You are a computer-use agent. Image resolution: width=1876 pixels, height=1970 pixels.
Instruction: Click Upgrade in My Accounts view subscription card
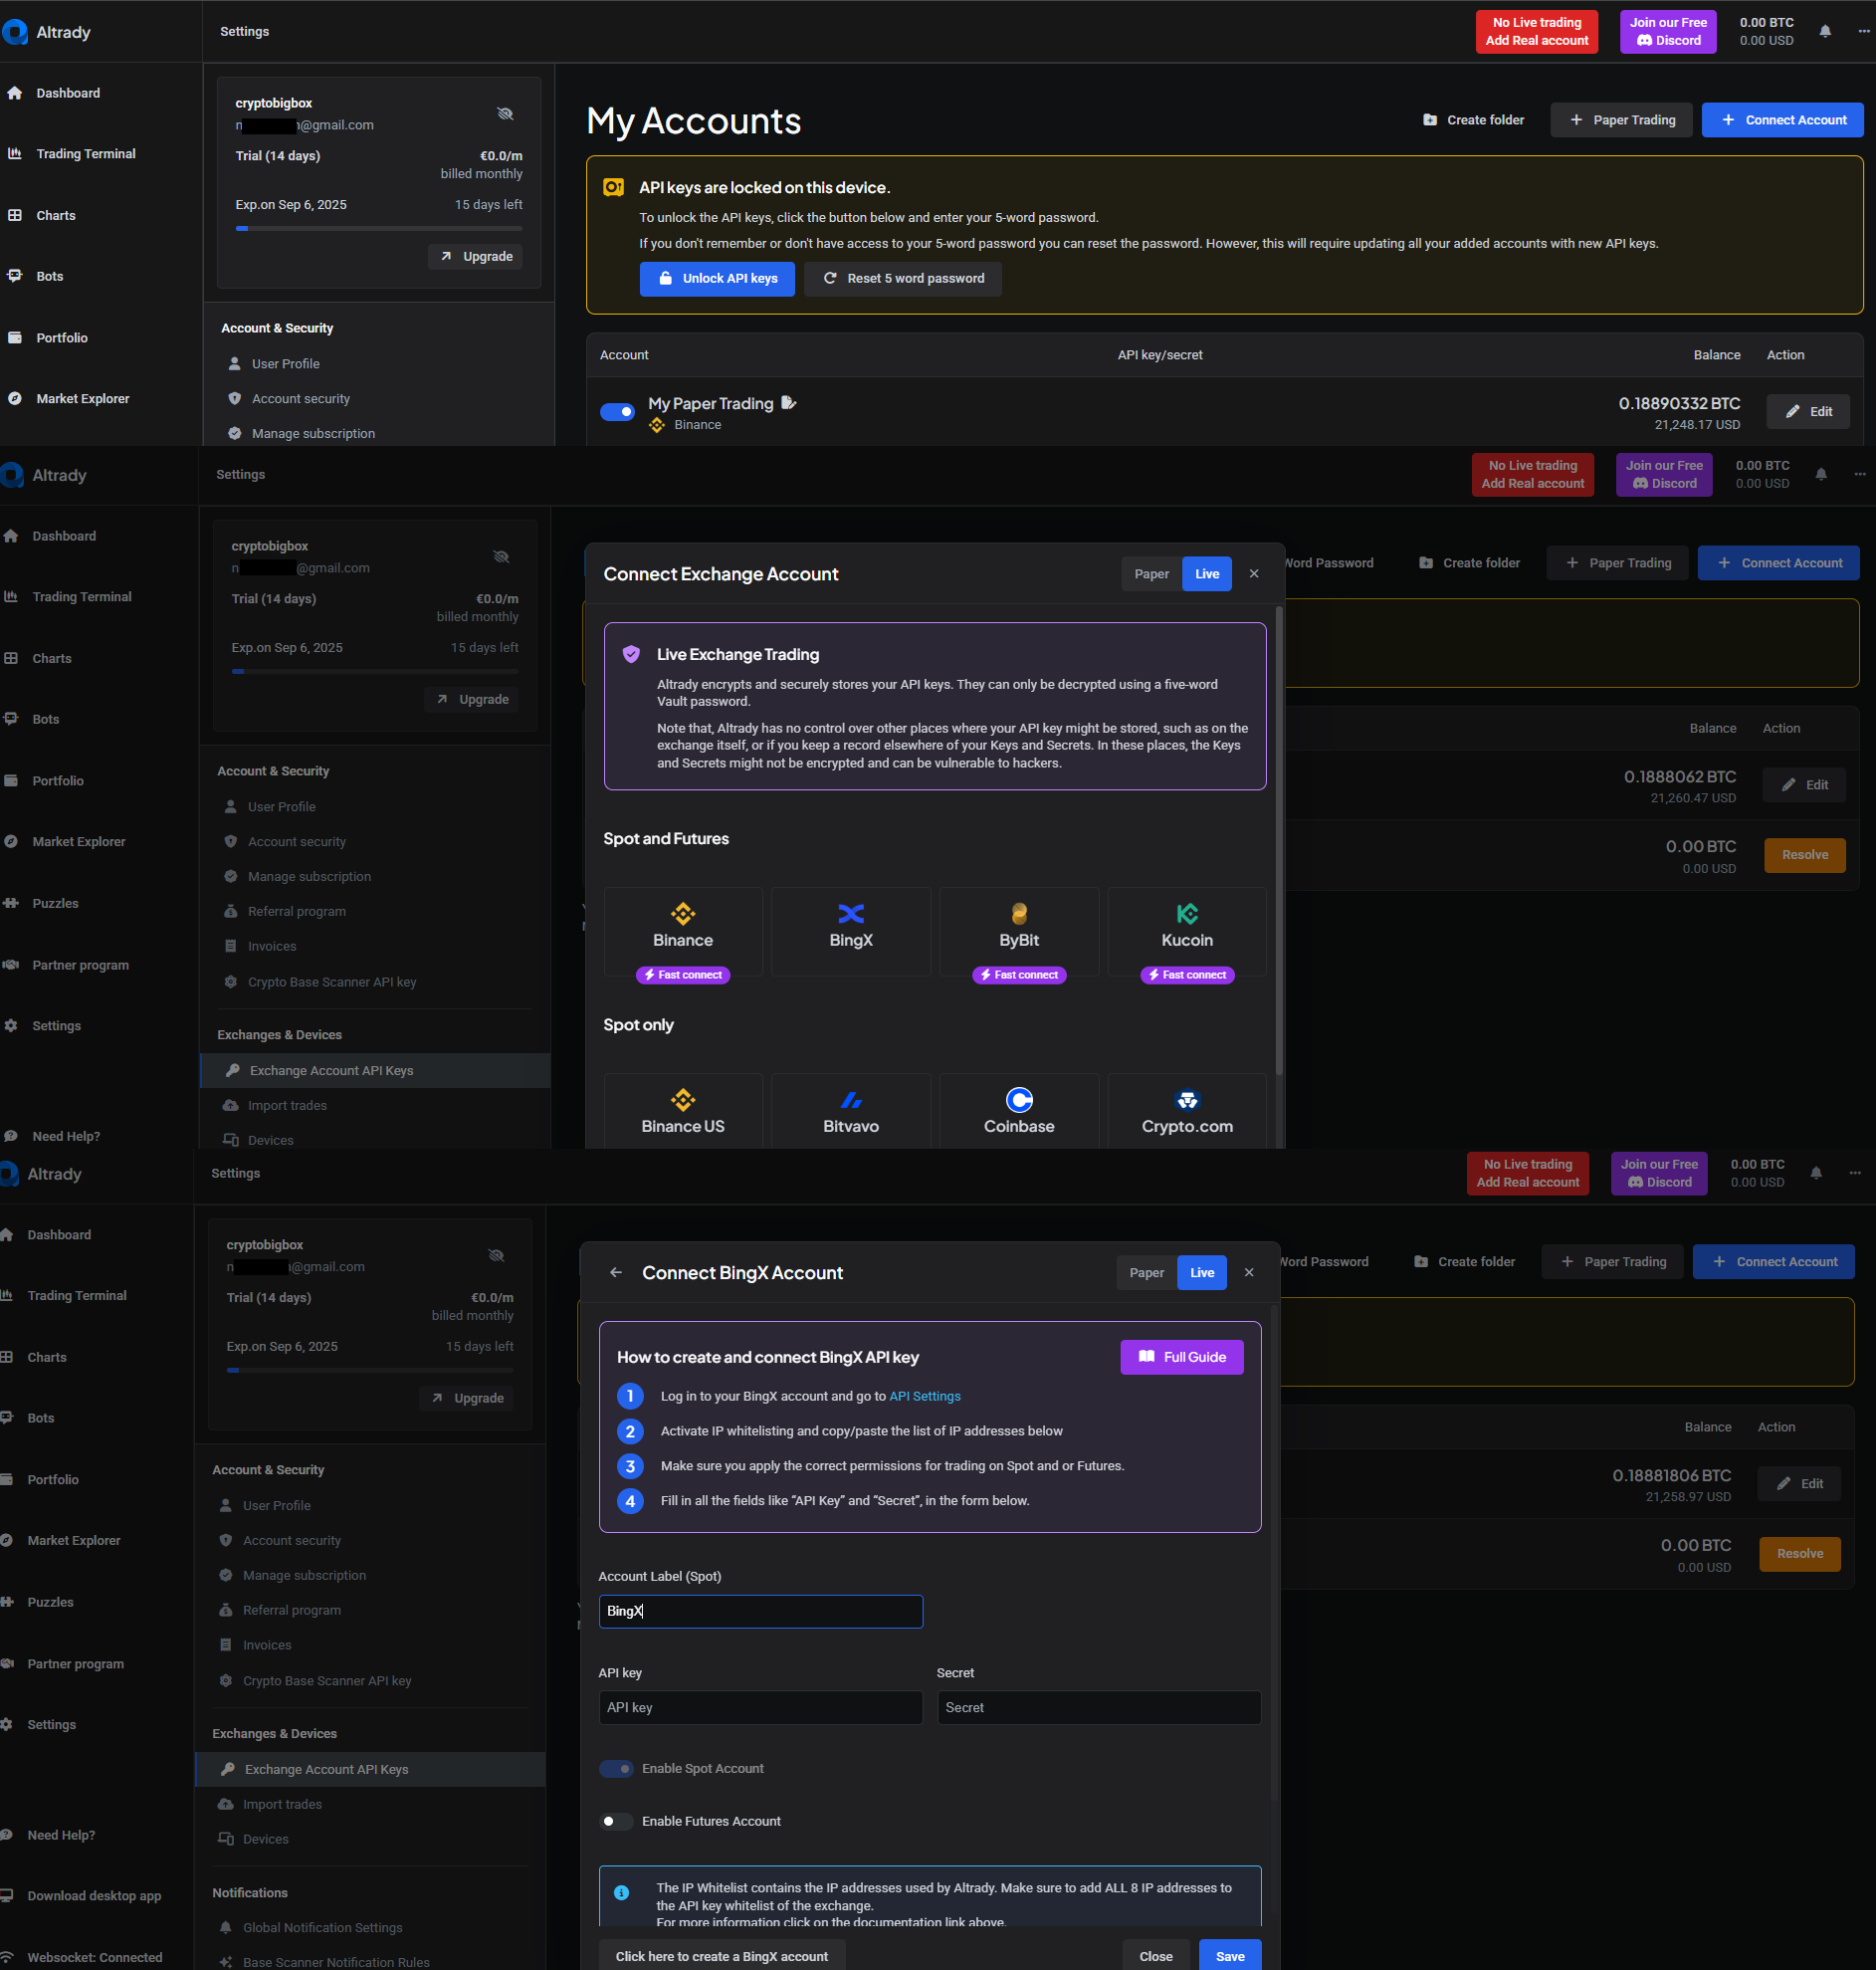click(x=476, y=257)
